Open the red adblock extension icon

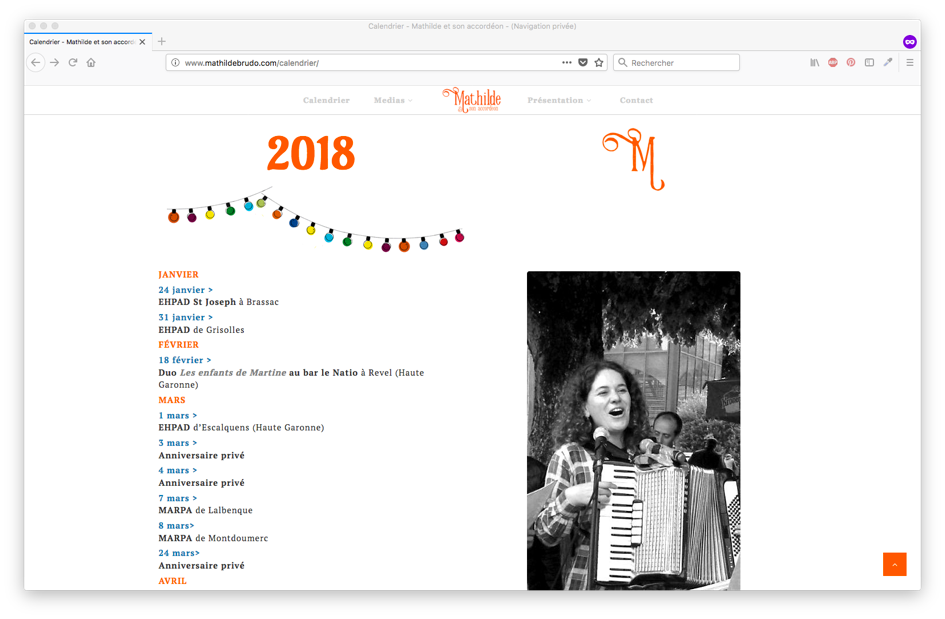[x=833, y=63]
